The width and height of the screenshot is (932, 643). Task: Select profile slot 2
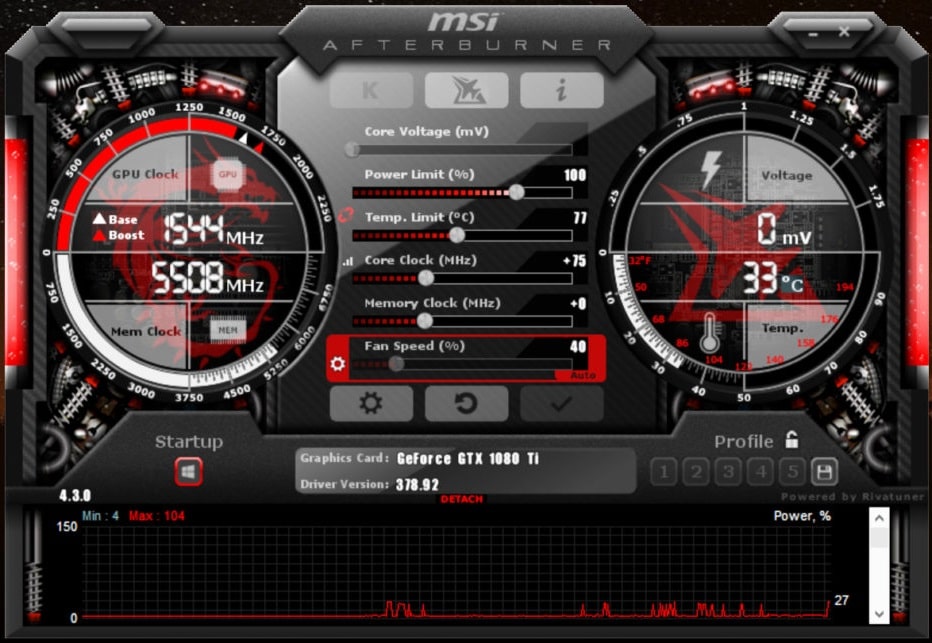pos(696,472)
